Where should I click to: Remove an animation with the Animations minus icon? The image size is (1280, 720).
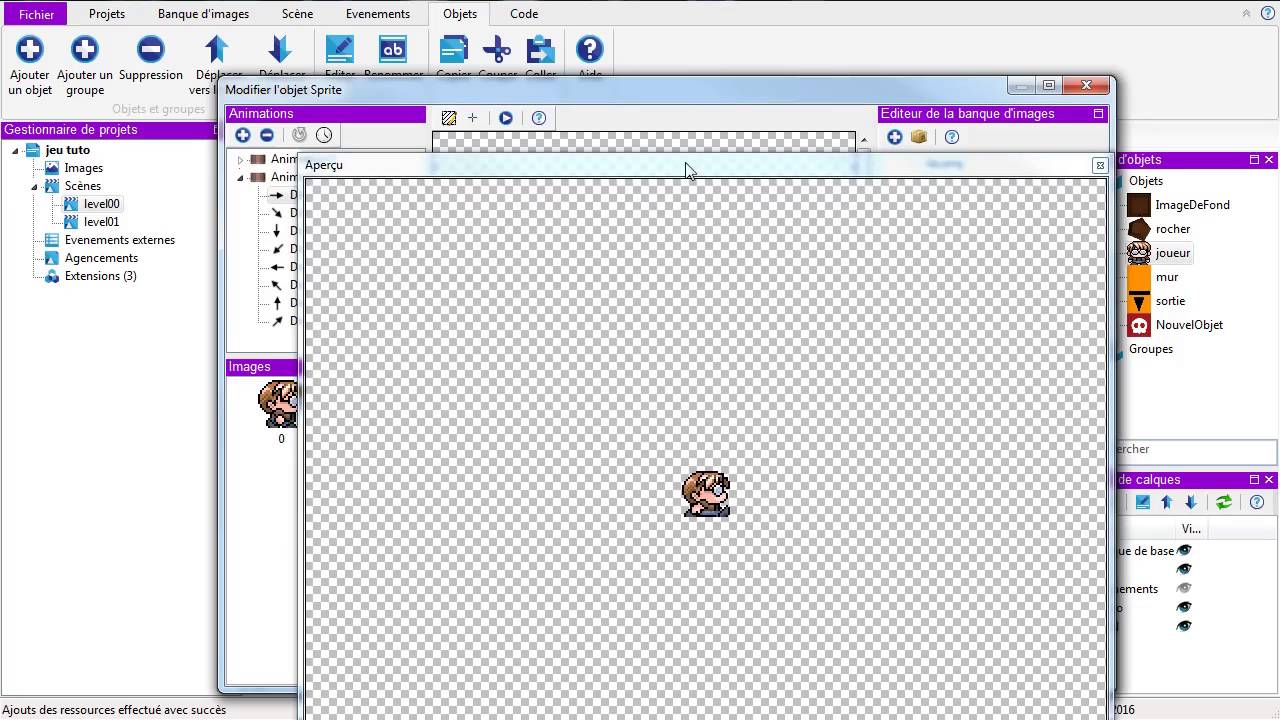(267, 135)
